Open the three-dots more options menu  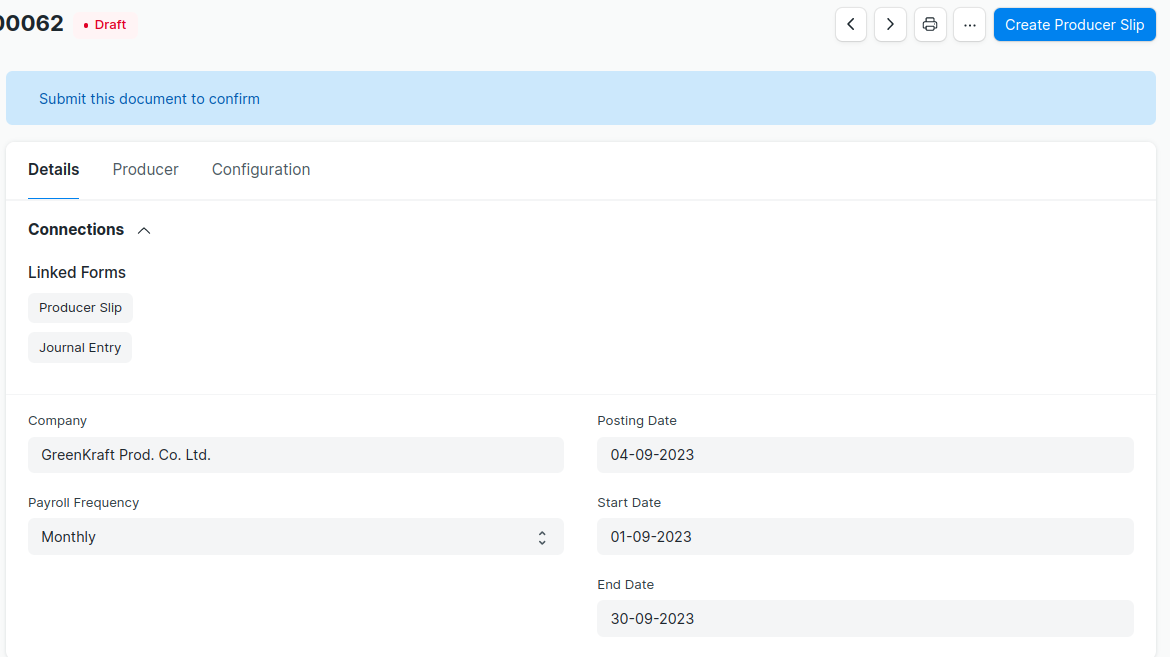(x=969, y=25)
